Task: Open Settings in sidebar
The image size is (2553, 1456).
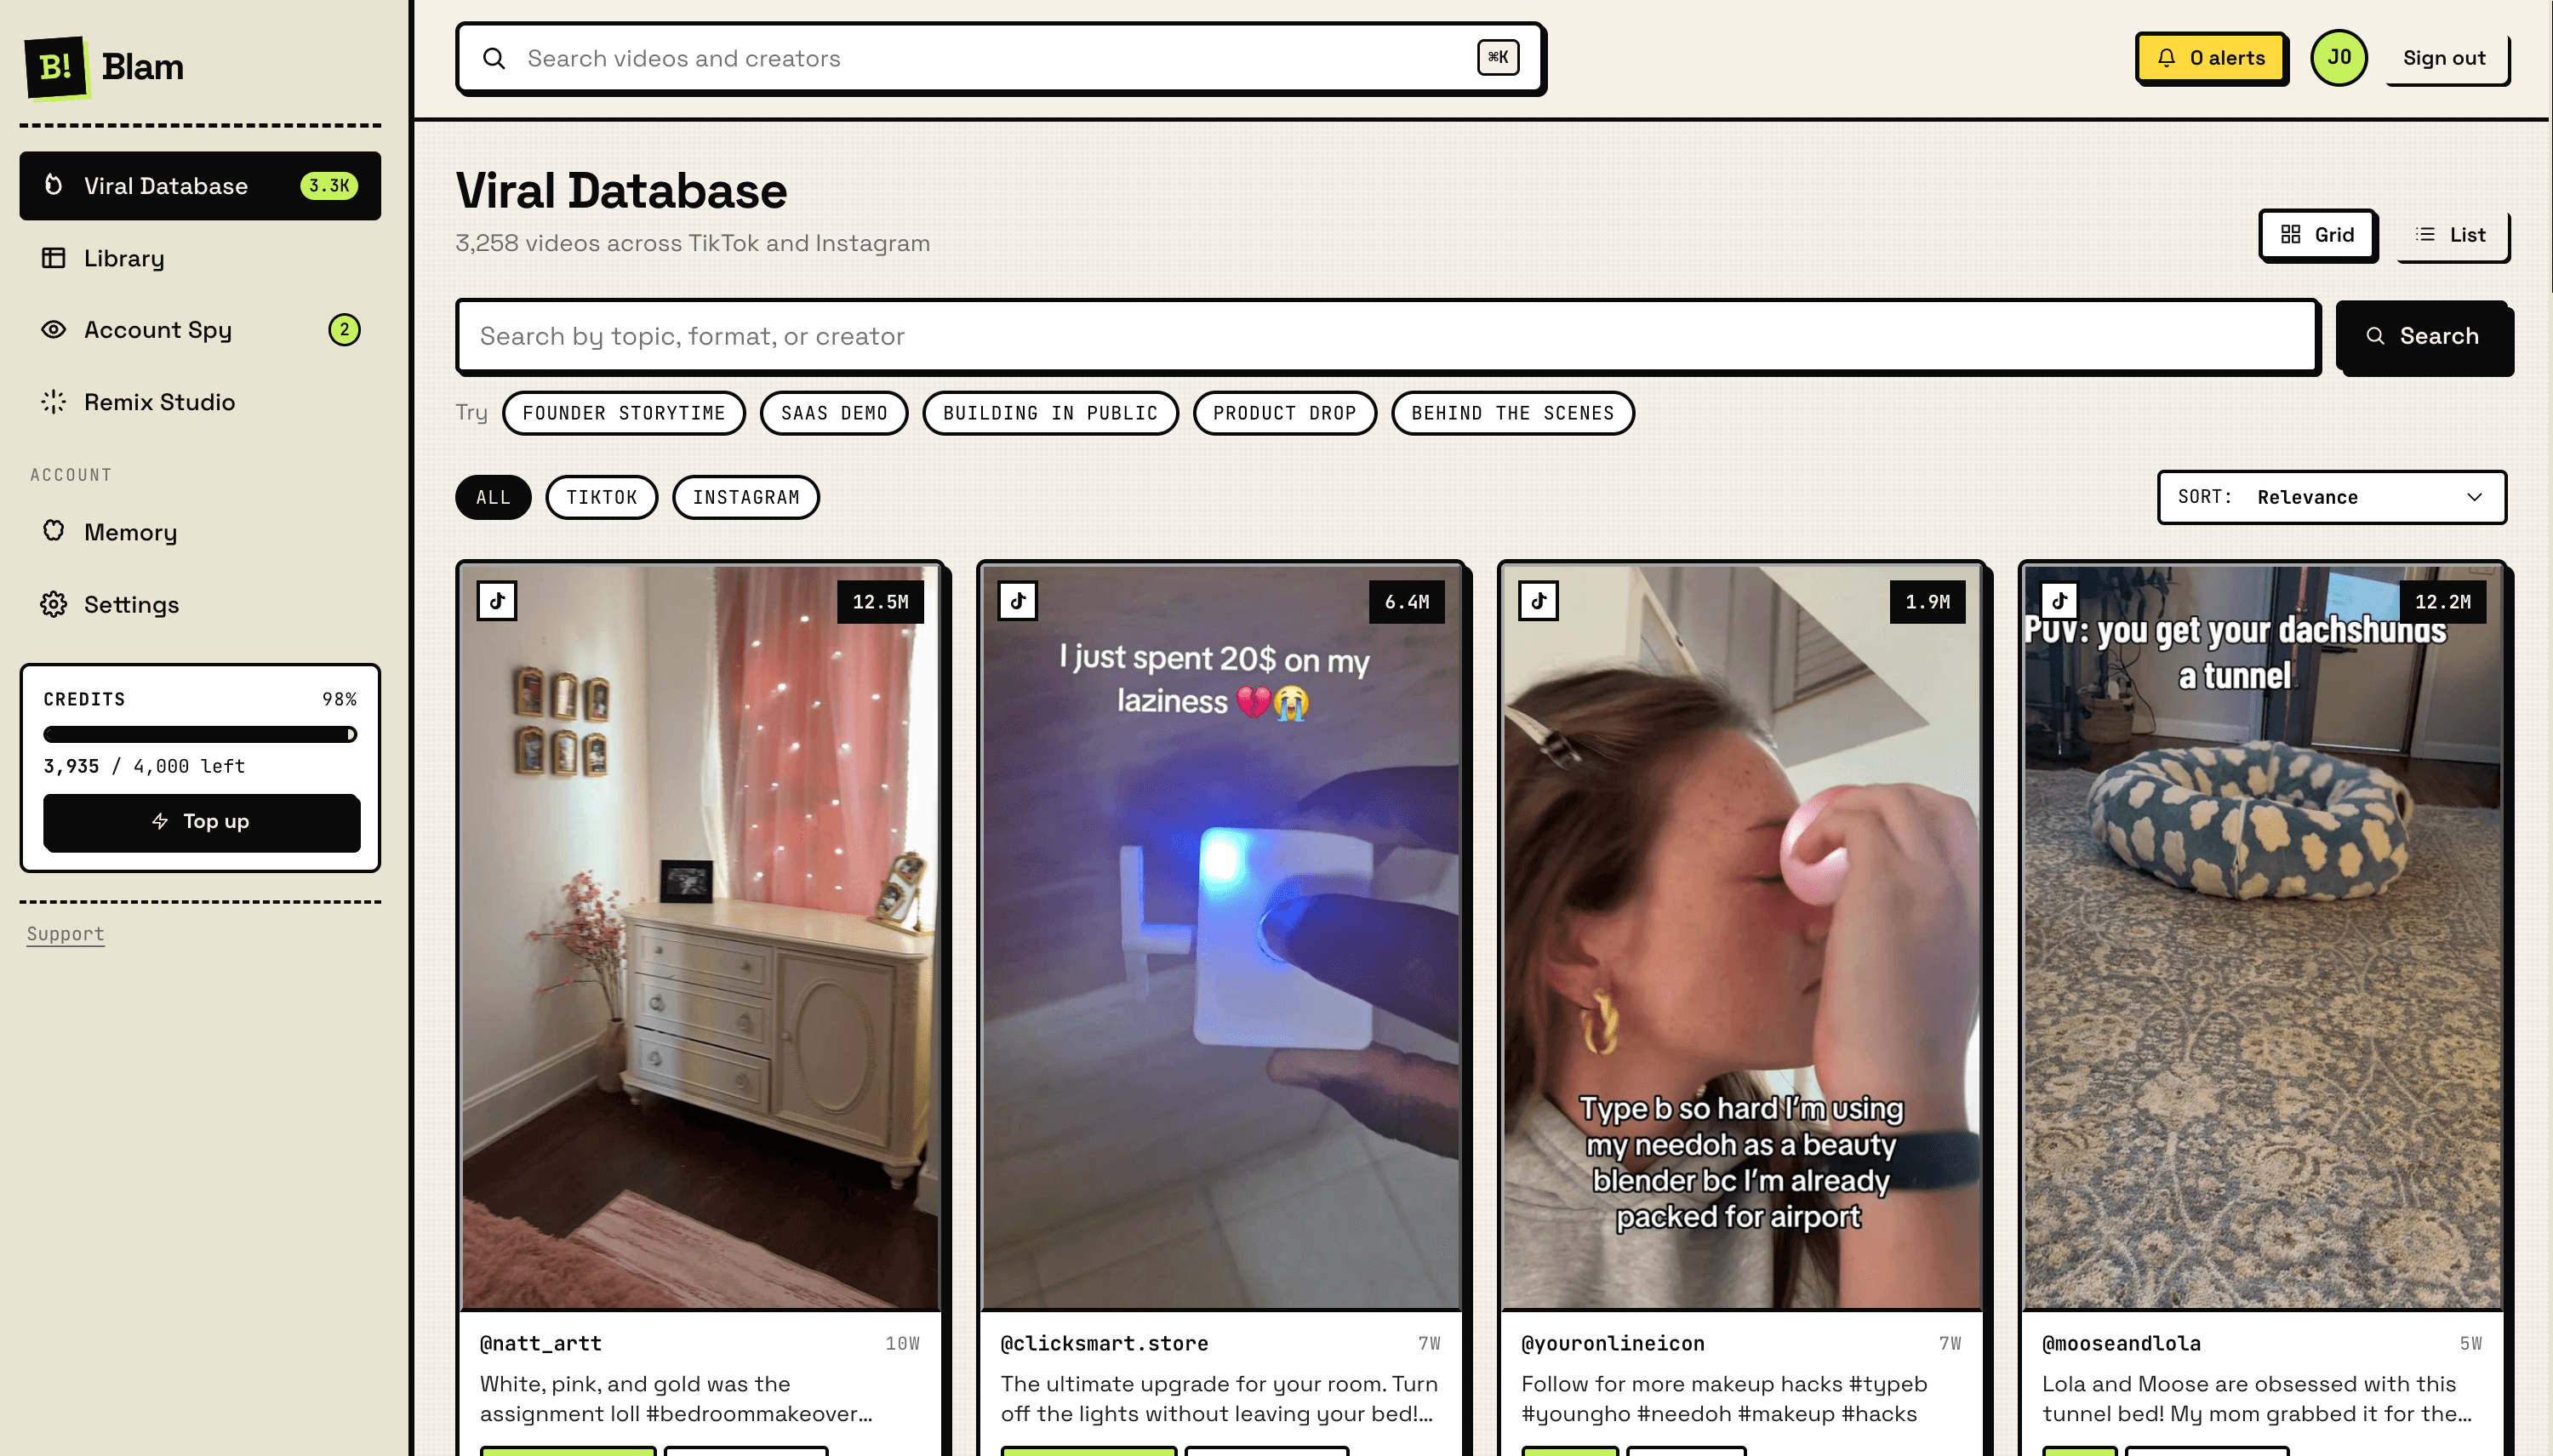Action: coord(200,604)
